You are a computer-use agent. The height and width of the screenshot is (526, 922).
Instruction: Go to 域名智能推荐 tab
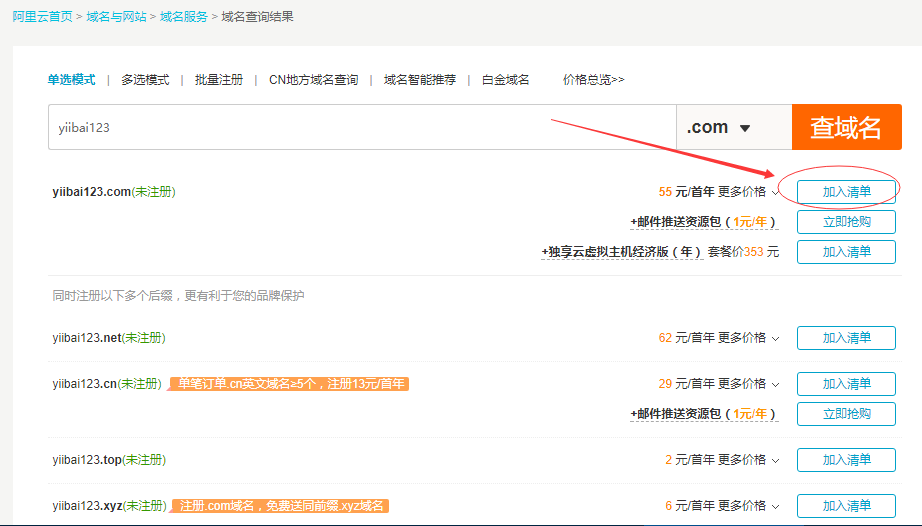tap(419, 80)
